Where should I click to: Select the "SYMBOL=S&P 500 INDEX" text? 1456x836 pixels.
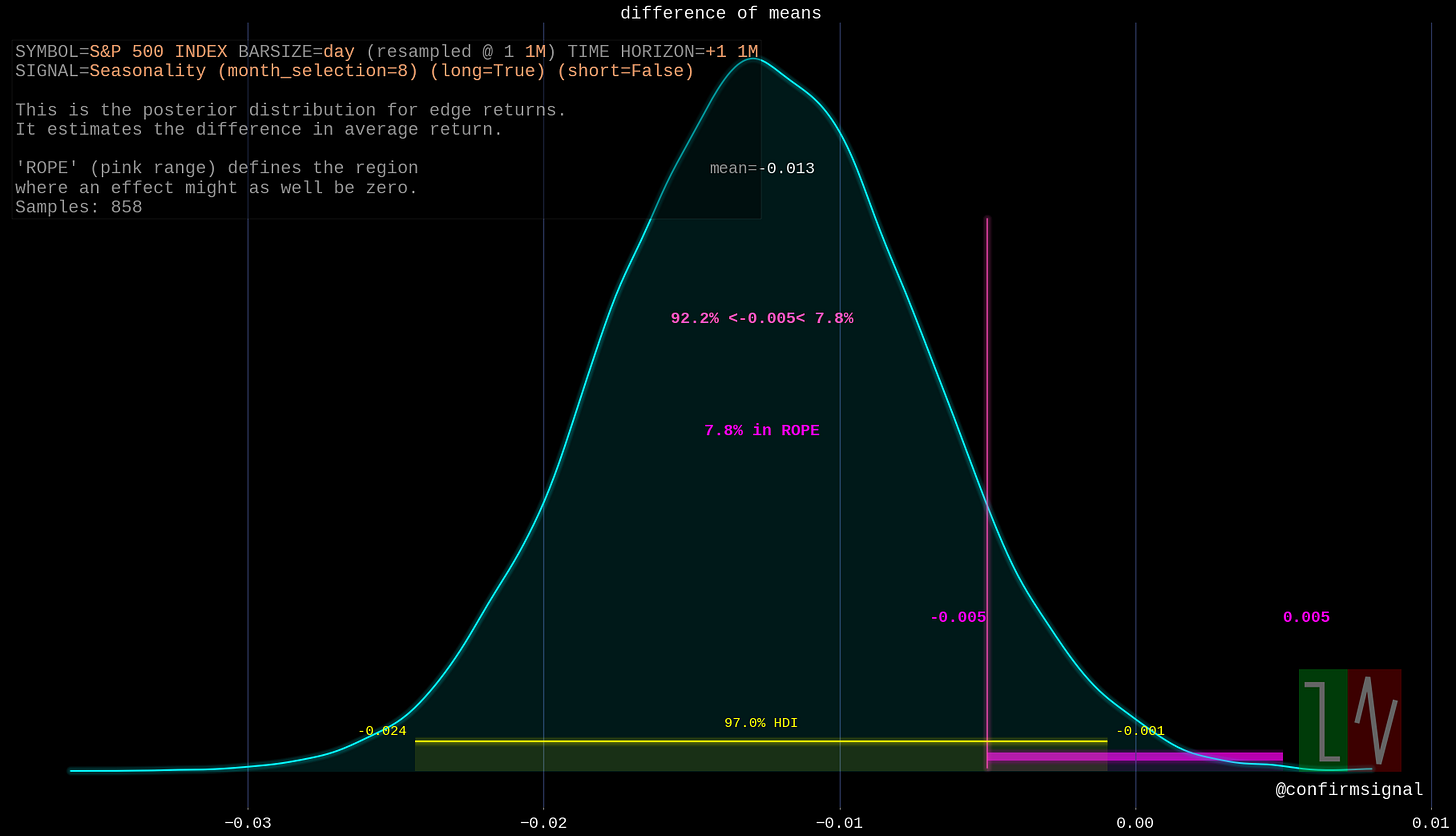click(x=121, y=52)
